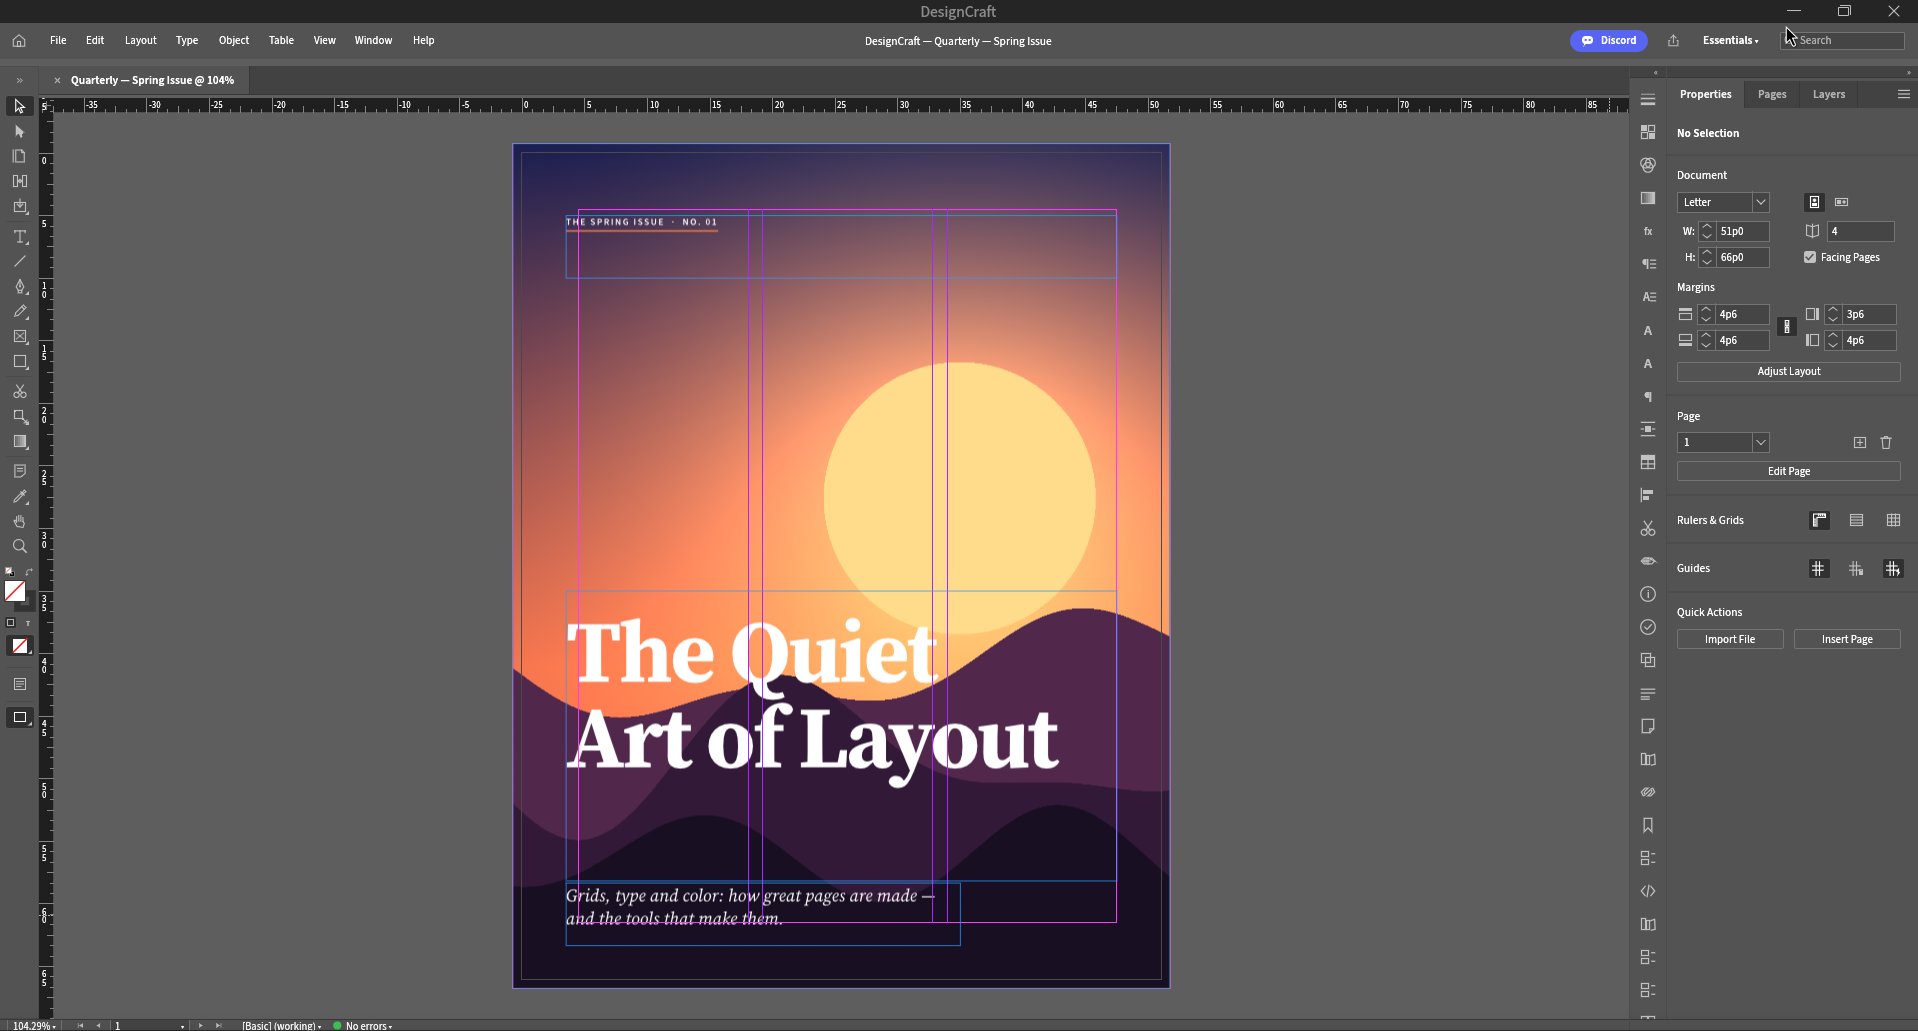Open the Effects (fx) panel icon
The image size is (1918, 1031).
[x=1648, y=231]
